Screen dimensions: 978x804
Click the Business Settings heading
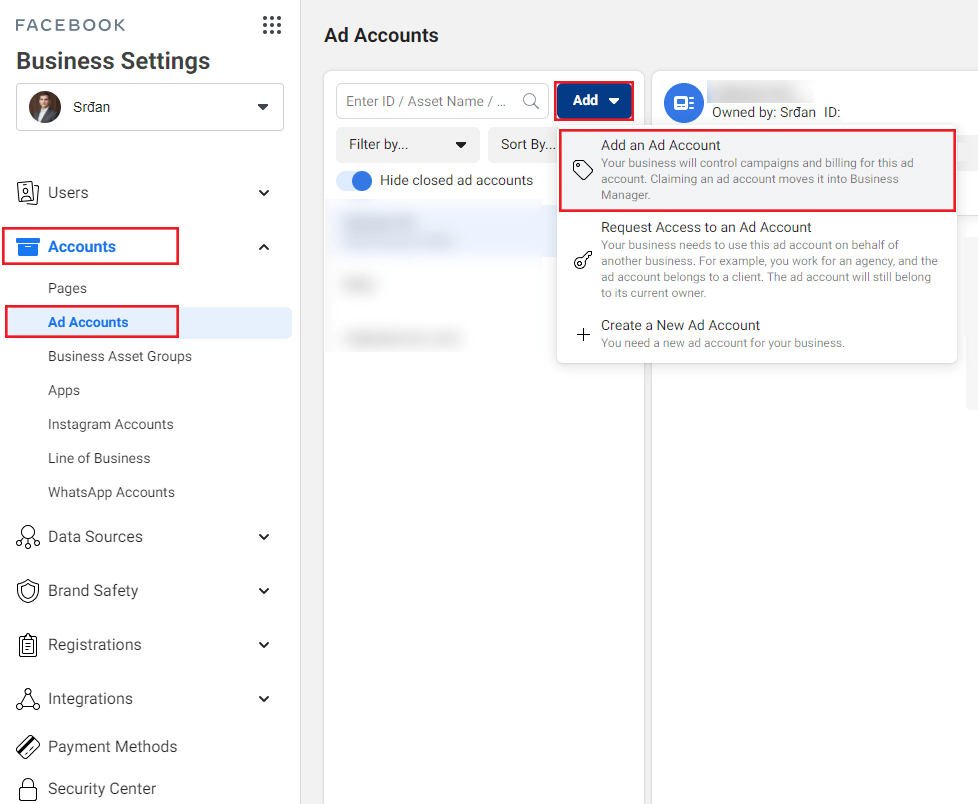[x=113, y=61]
